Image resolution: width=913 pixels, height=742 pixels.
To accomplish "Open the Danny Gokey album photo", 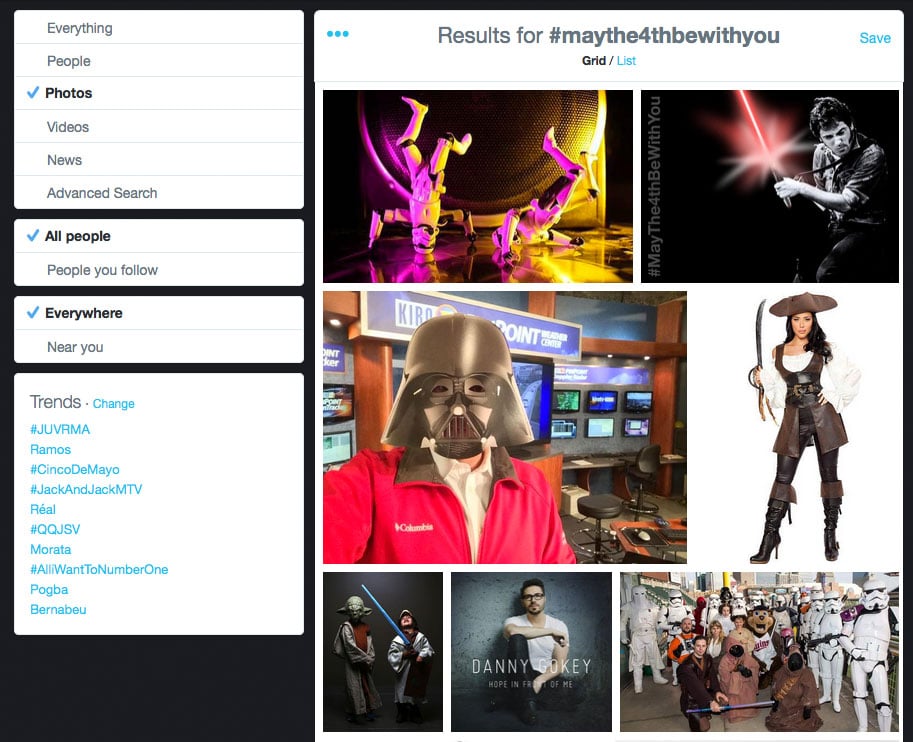I will point(531,652).
